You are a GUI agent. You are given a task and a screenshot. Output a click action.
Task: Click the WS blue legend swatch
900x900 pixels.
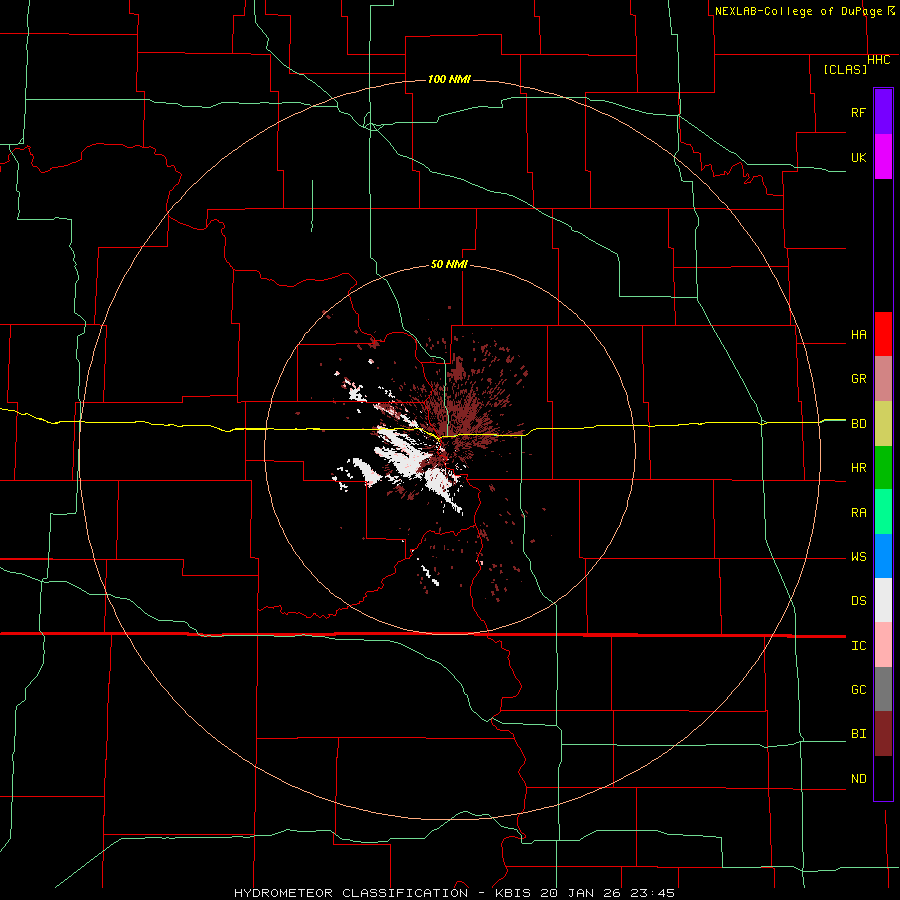tap(883, 556)
